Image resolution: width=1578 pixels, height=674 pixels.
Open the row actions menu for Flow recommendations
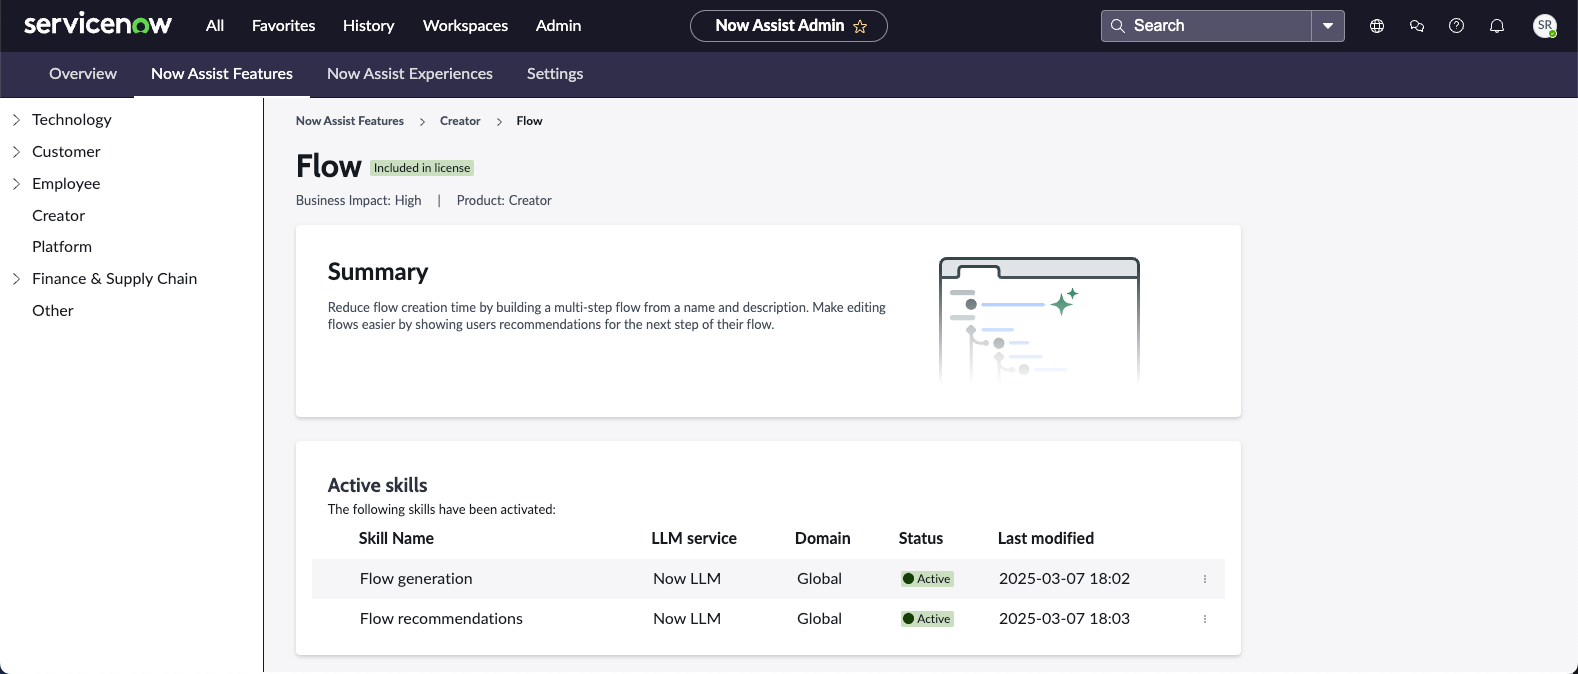pos(1205,619)
